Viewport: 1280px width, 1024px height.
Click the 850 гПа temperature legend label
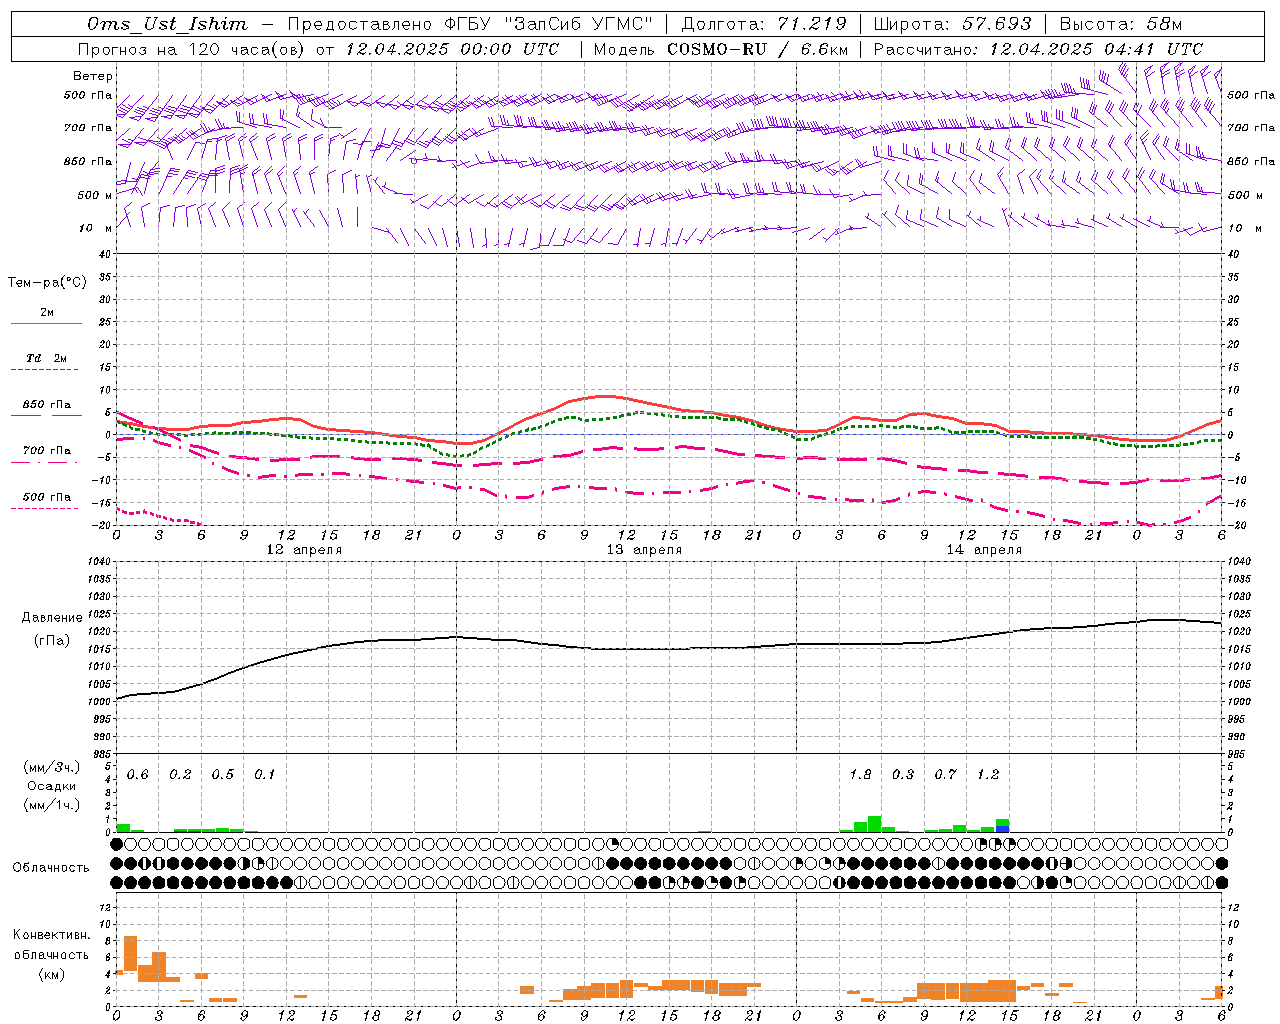pos(47,405)
